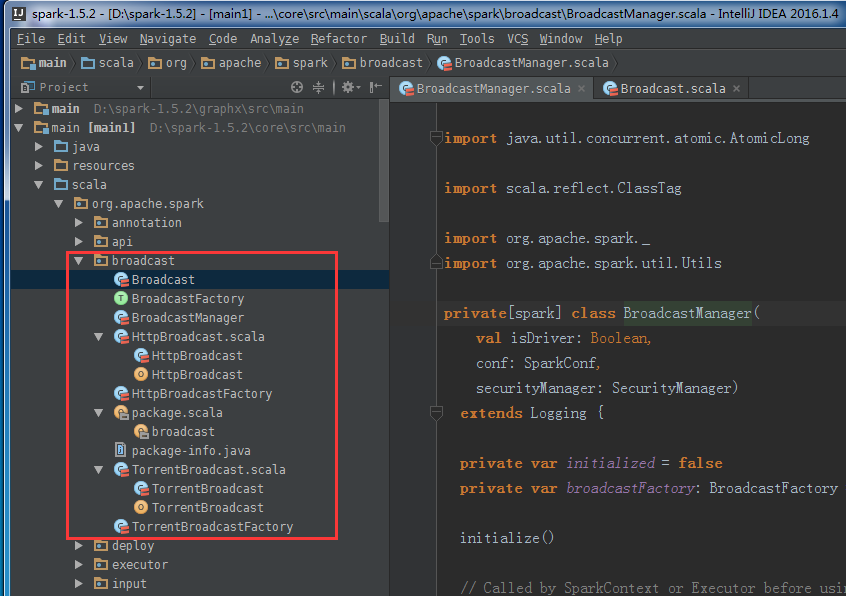Switch to the BroadcastManager.scala editor tab
This screenshot has height=596, width=846.
[x=493, y=88]
